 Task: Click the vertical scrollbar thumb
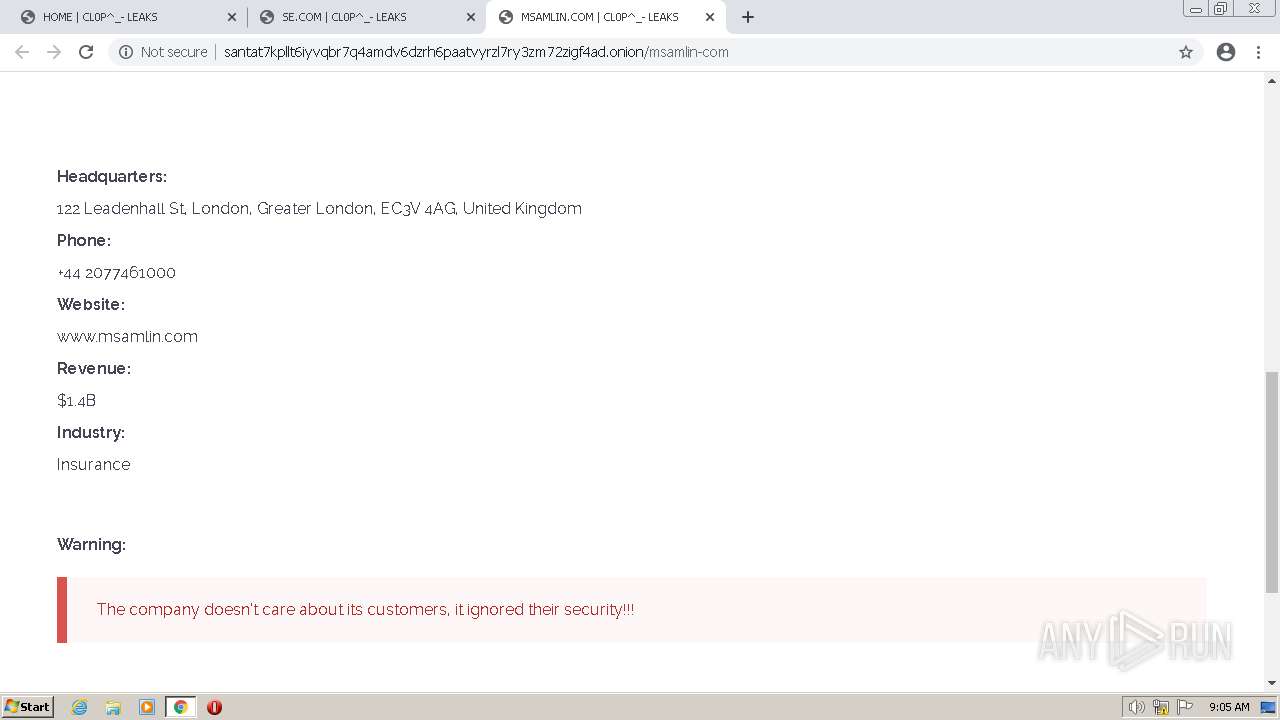coord(1272,482)
